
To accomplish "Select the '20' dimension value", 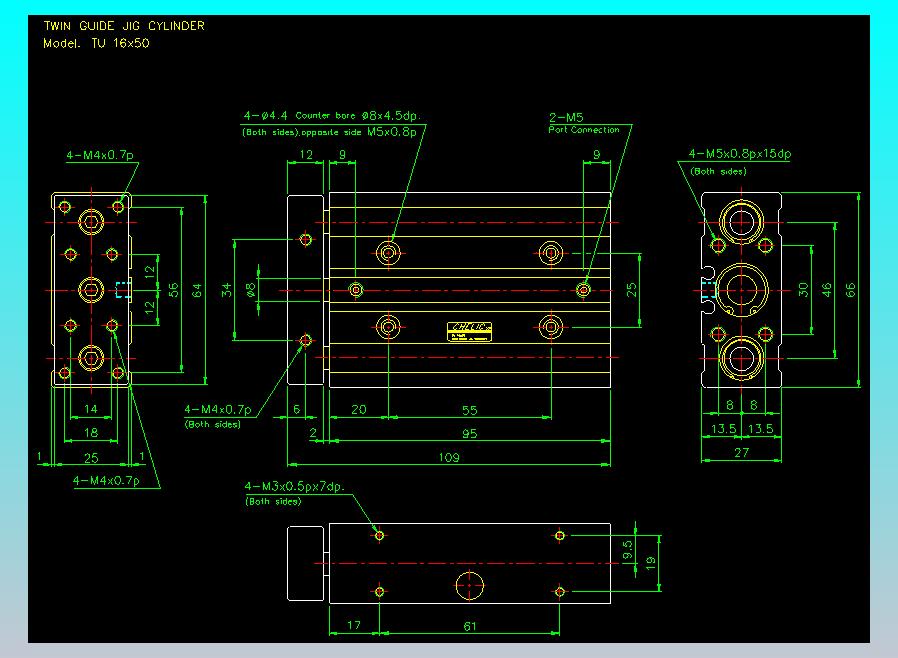I will (x=359, y=409).
